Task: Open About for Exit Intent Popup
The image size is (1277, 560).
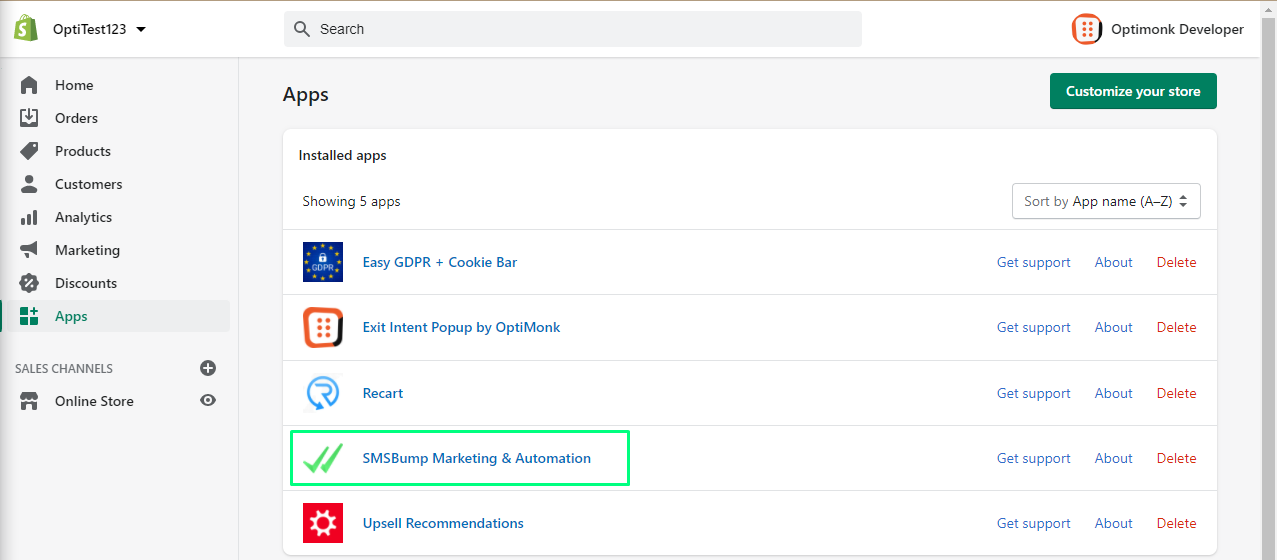Action: (x=1113, y=327)
